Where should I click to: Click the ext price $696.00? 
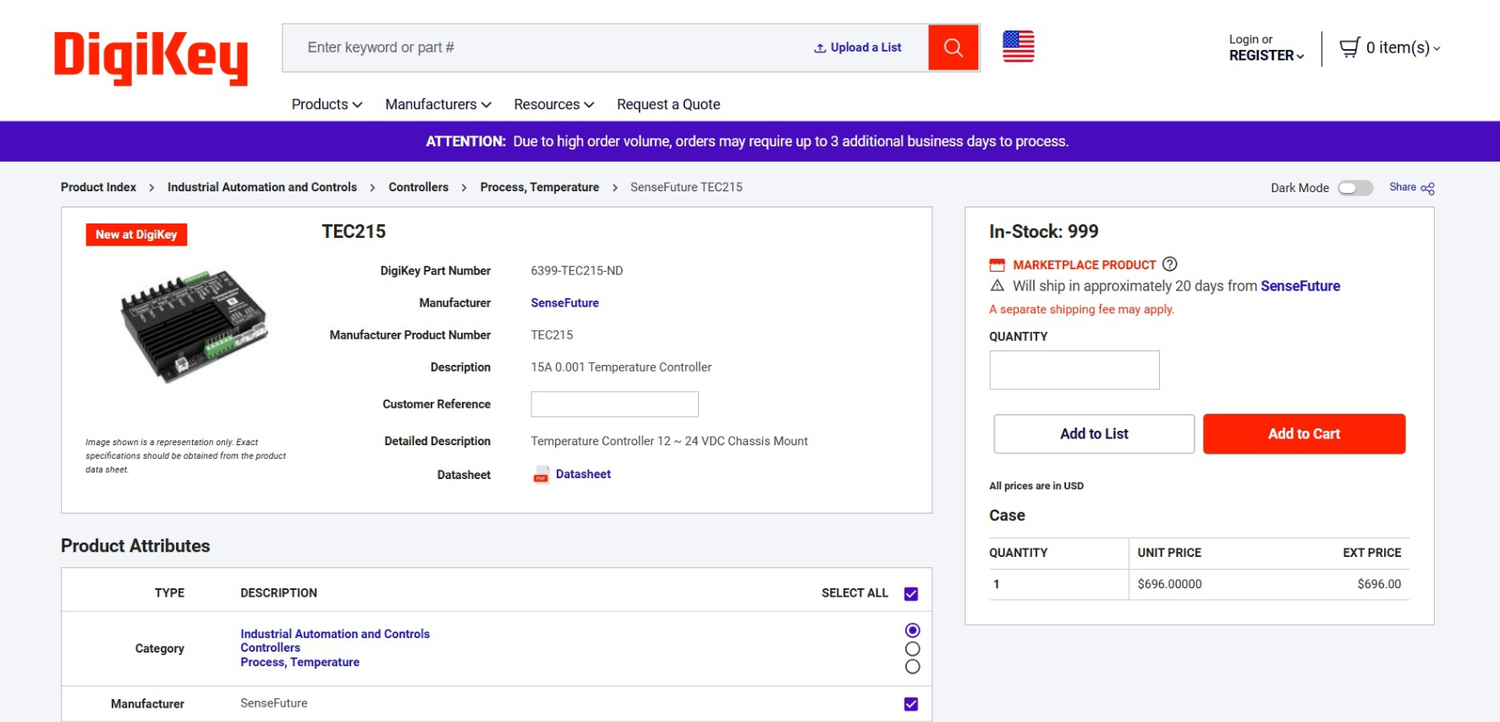1379,584
